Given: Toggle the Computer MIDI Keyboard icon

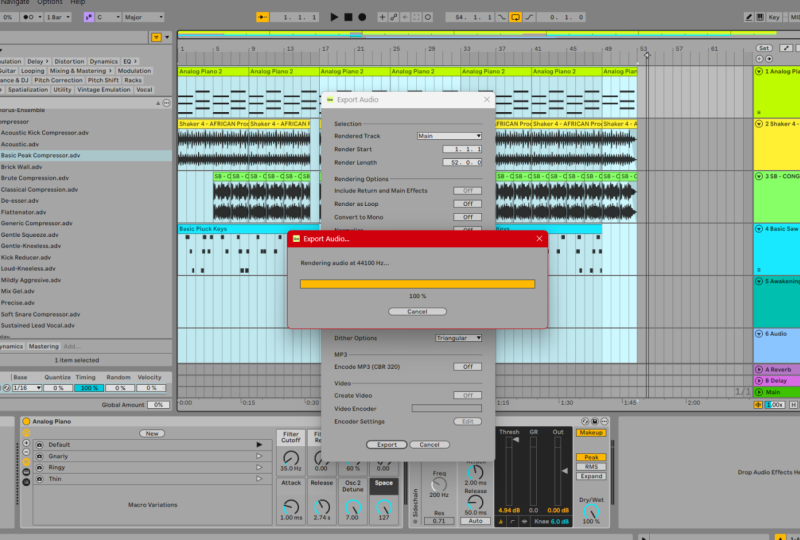Looking at the screenshot, I should [760, 17].
